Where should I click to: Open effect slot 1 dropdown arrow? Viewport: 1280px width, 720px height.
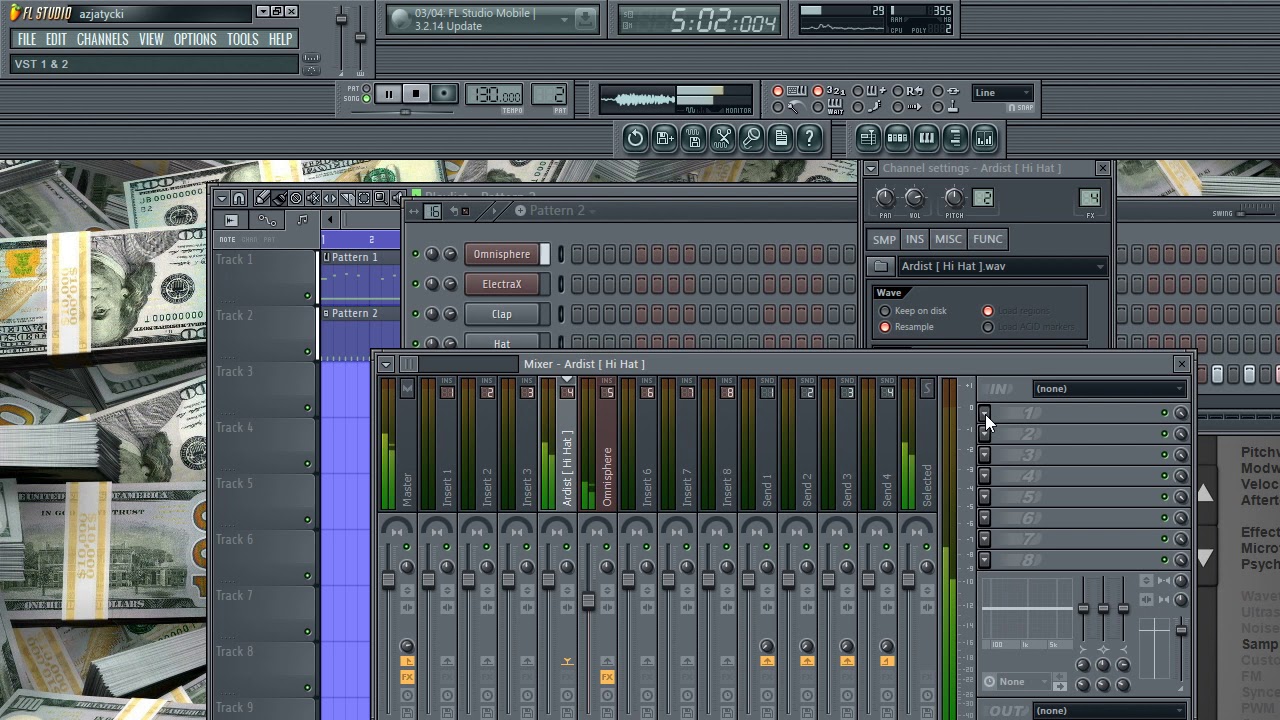coord(984,413)
